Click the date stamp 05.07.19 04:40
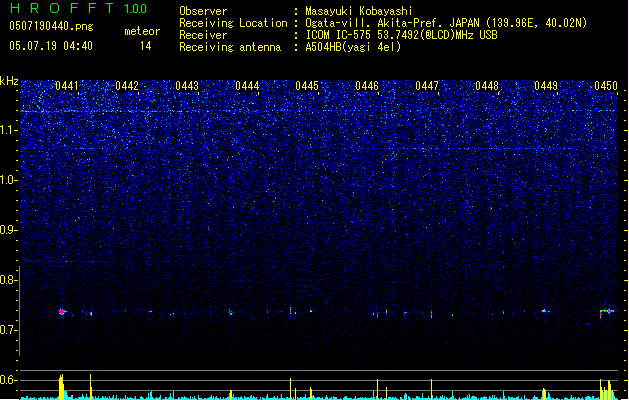 coord(51,46)
